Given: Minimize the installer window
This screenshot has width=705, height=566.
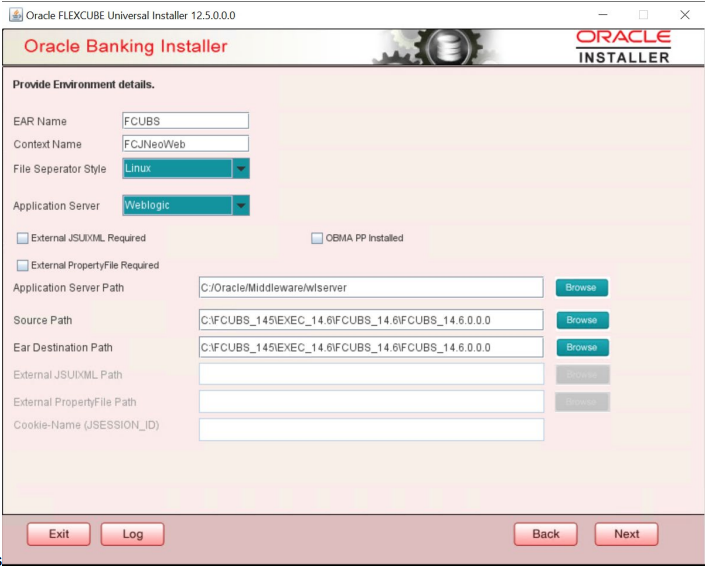Looking at the screenshot, I should coord(603,15).
